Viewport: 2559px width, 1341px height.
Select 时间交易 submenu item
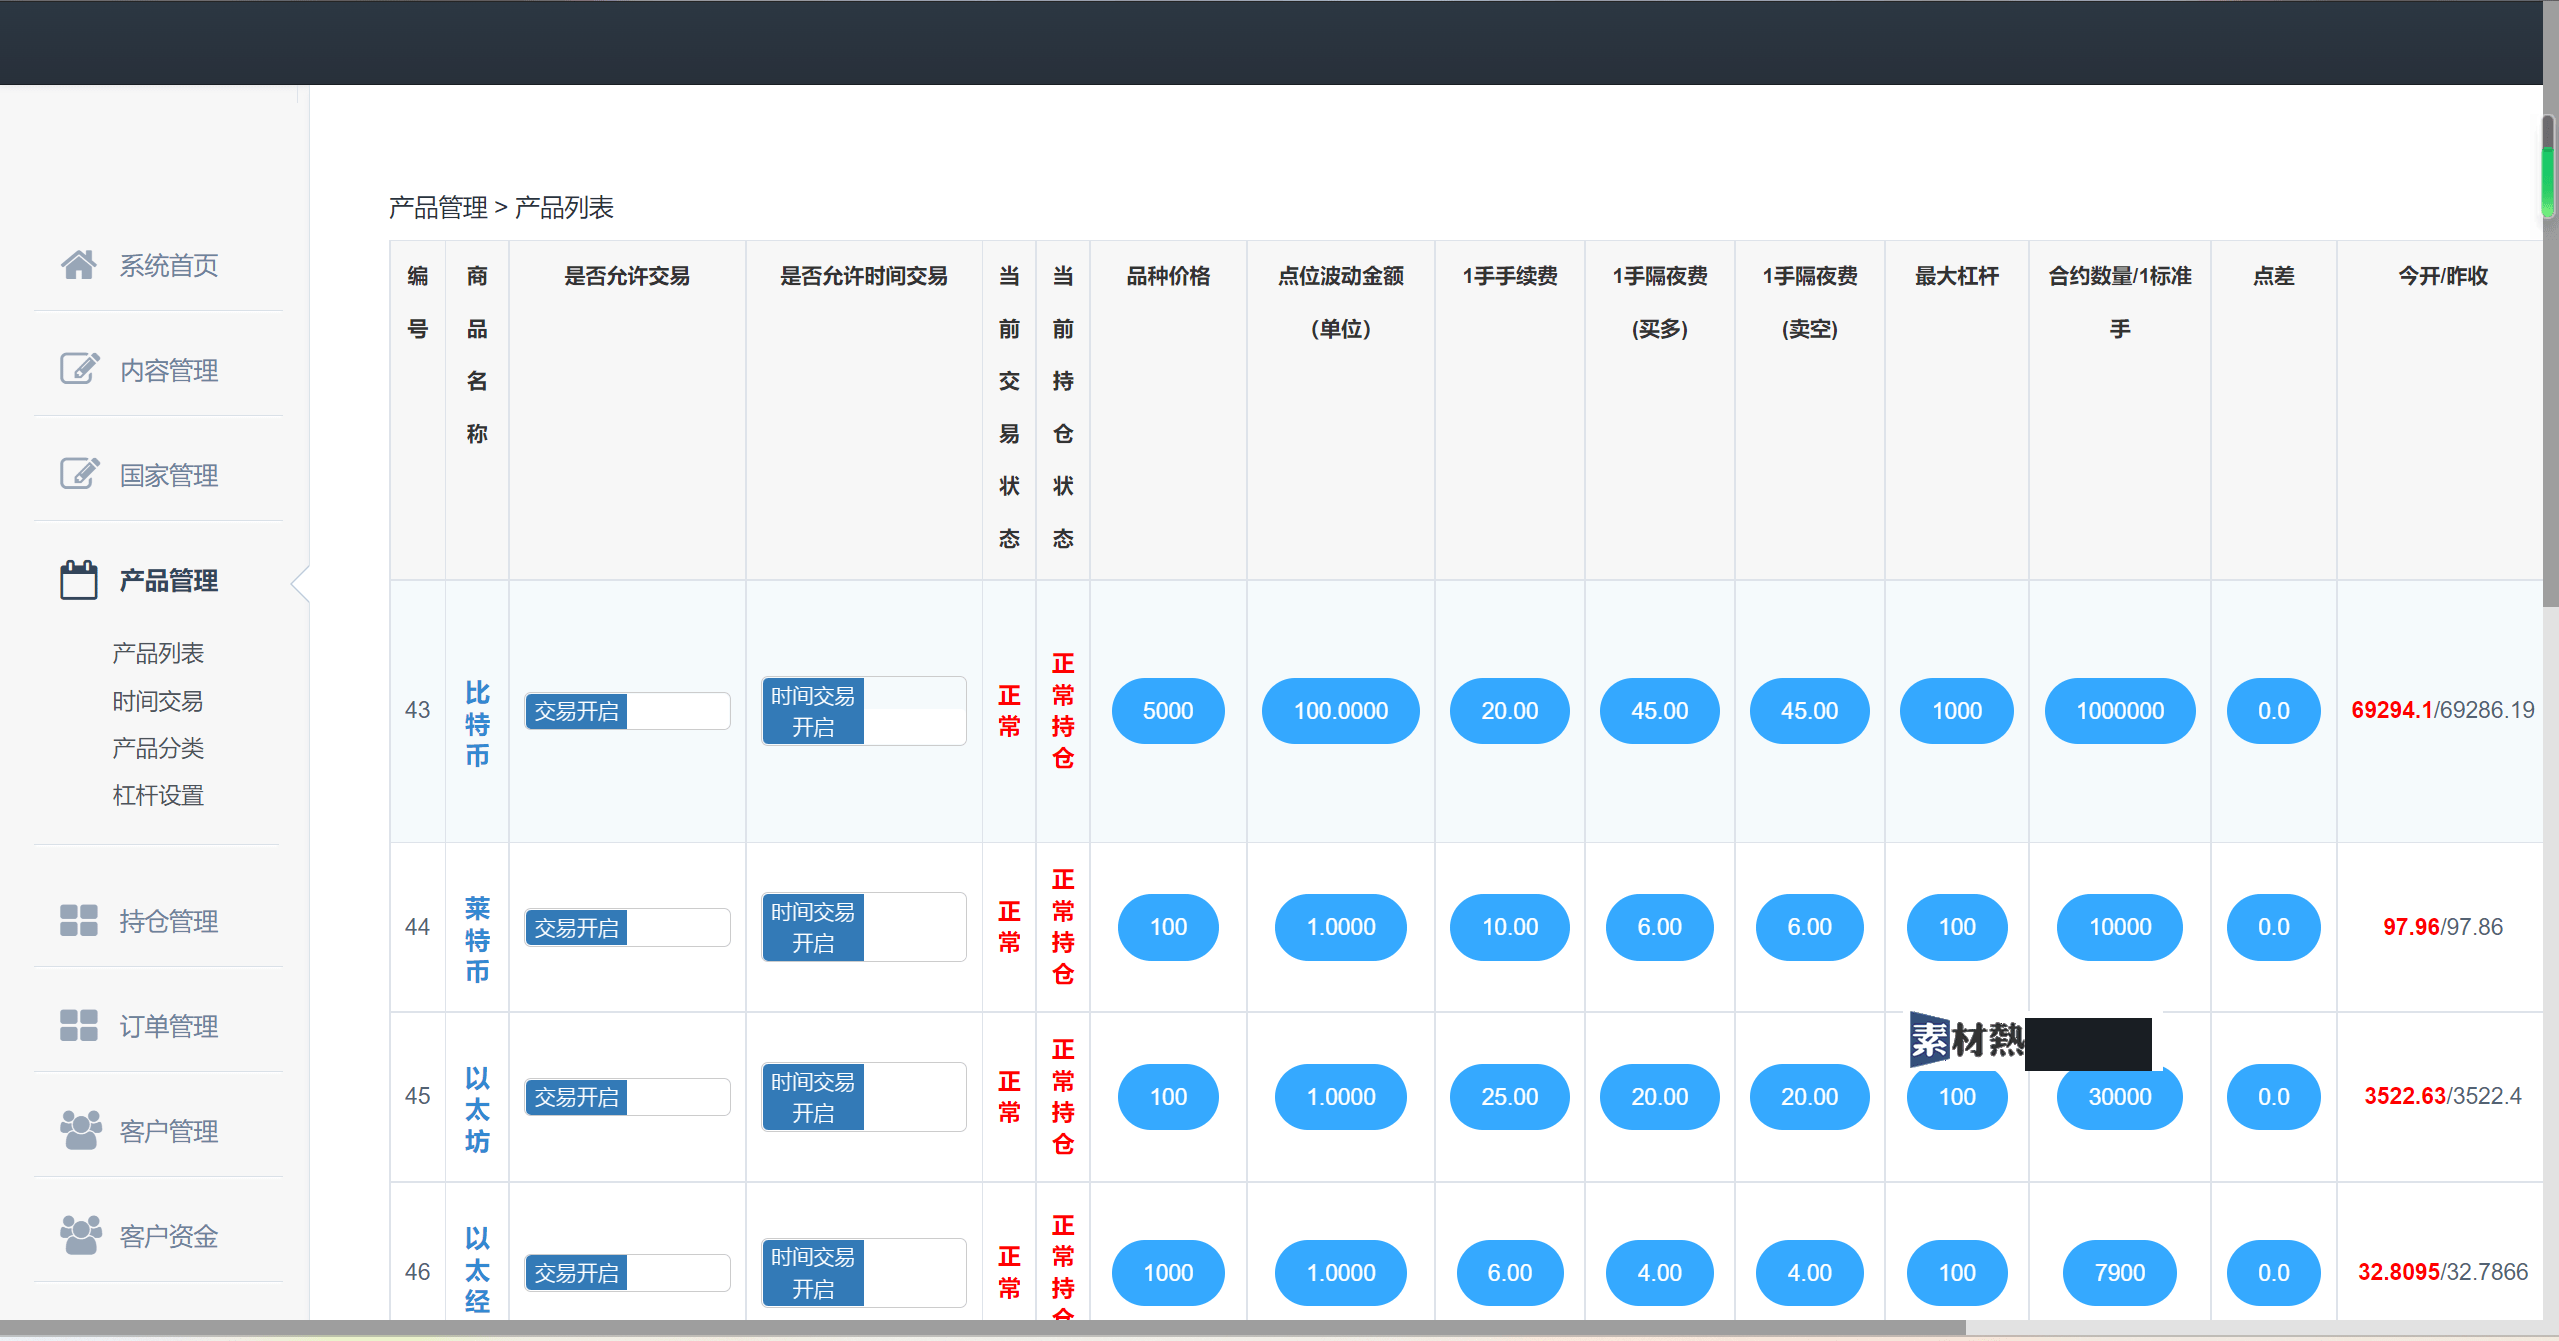[x=158, y=702]
